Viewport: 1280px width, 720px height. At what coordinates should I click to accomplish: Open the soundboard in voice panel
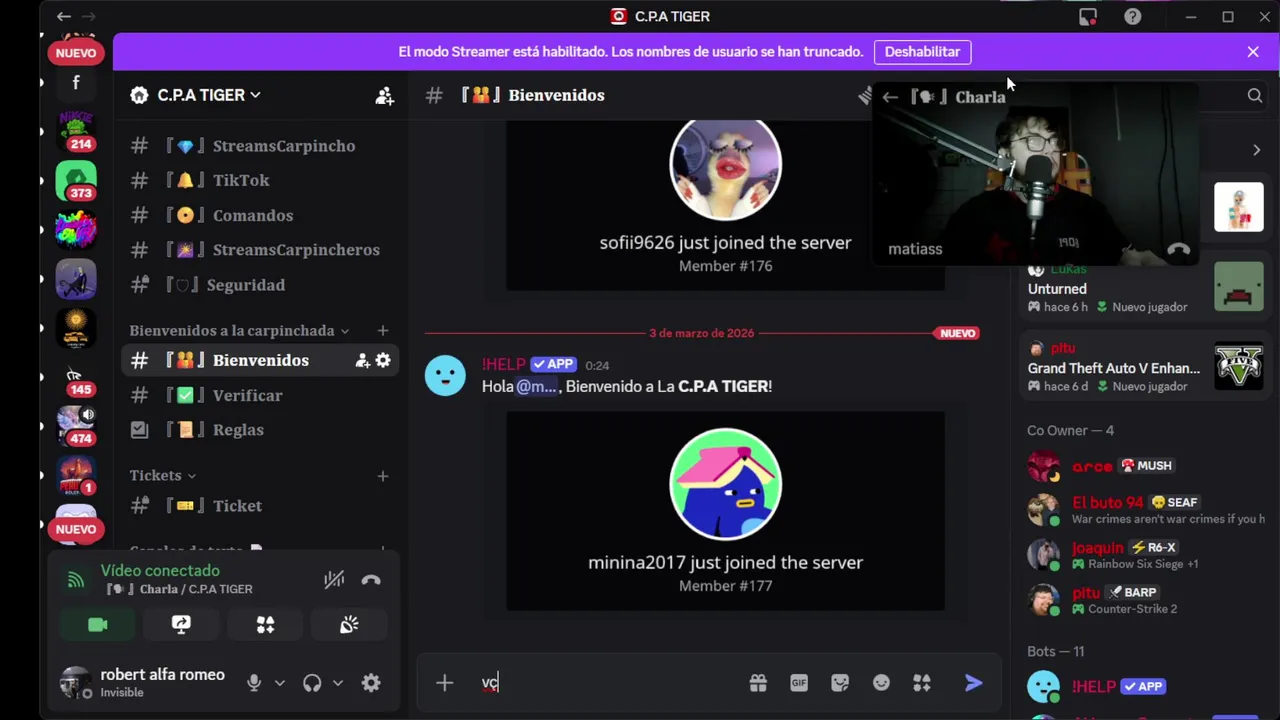coord(349,624)
